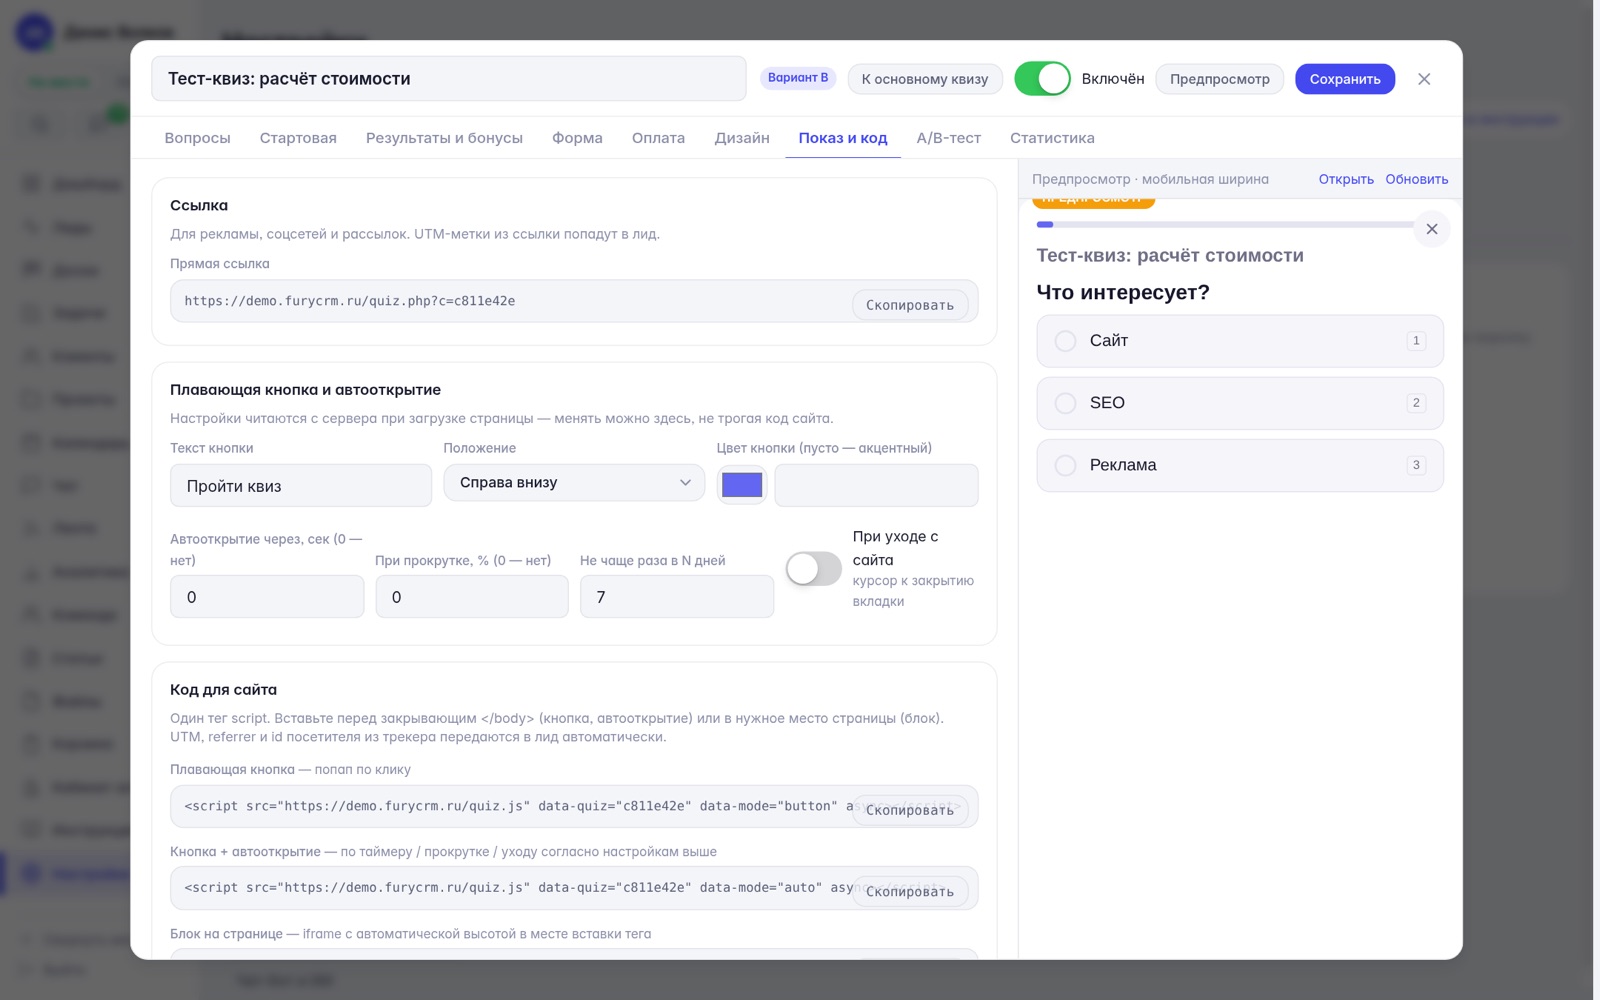Switch to the Форма tab
Image resolution: width=1600 pixels, height=1000 pixels.
577,138
